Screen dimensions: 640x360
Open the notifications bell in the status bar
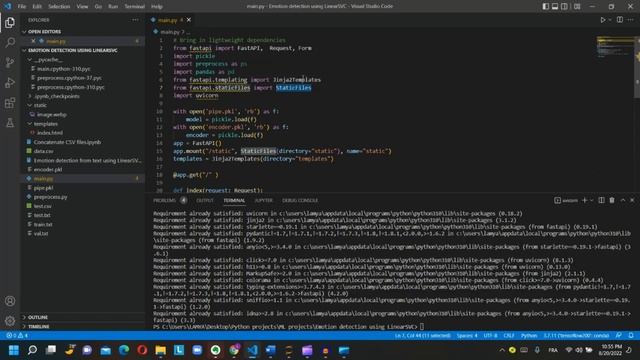pos(631,336)
